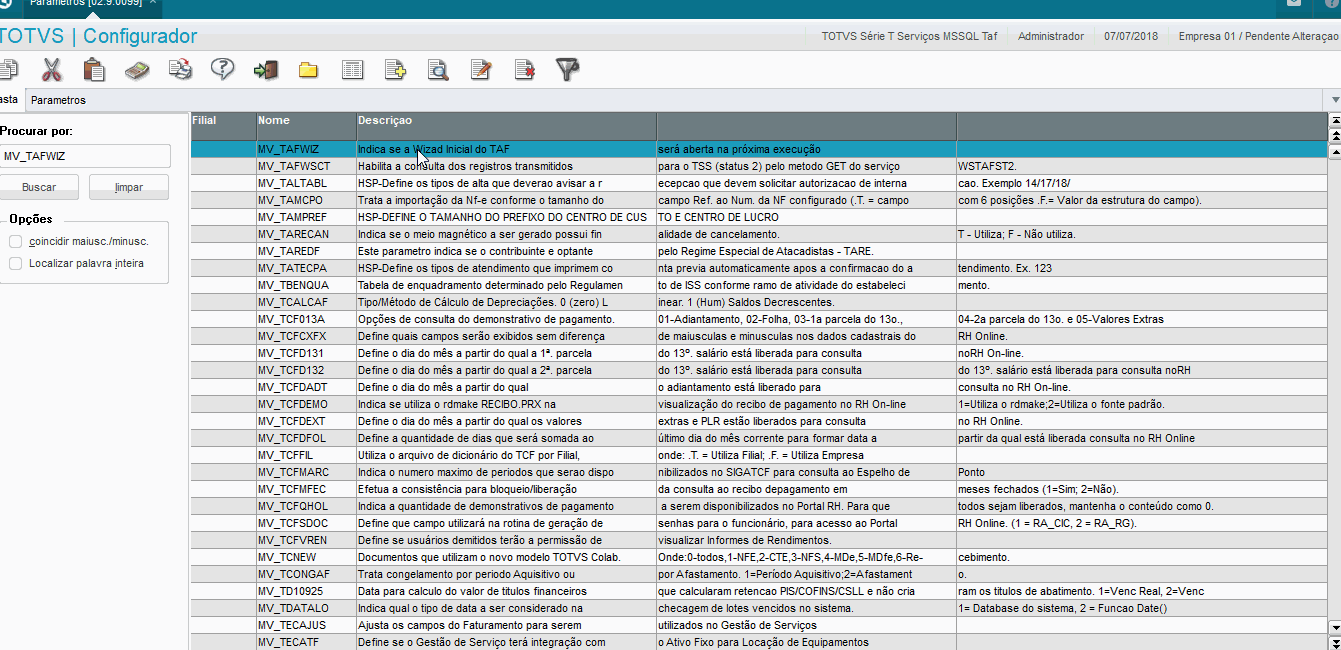Click the copy documents icon in toolbar
The image size is (1341, 650).
click(8, 70)
